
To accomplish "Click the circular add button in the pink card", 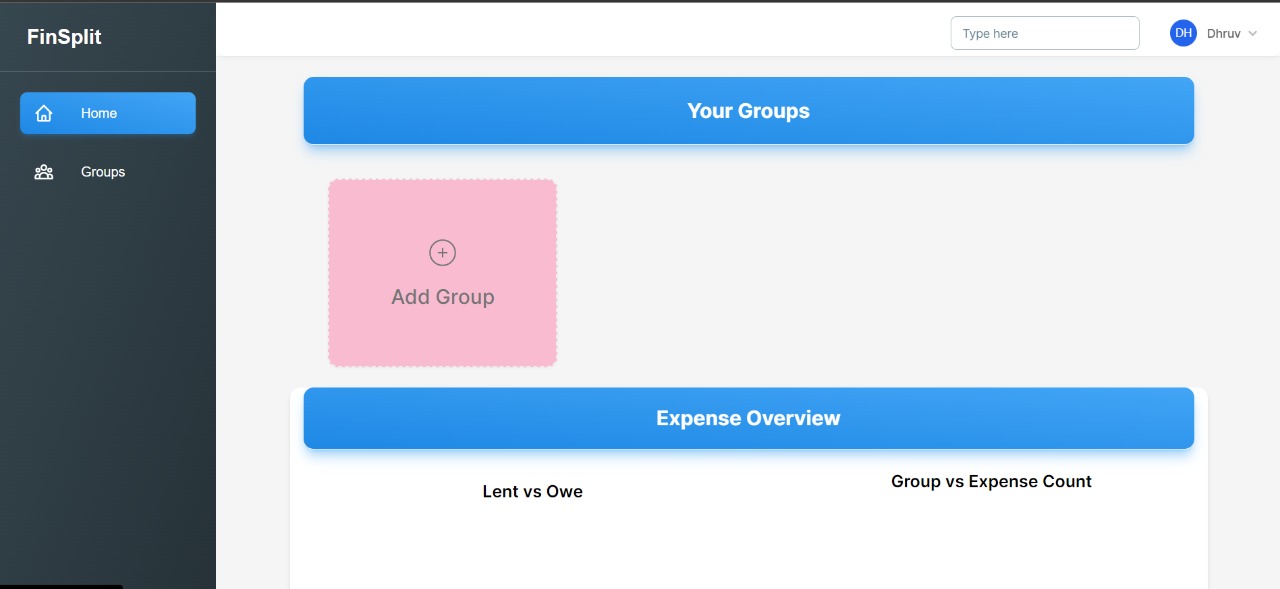I will pos(442,252).
